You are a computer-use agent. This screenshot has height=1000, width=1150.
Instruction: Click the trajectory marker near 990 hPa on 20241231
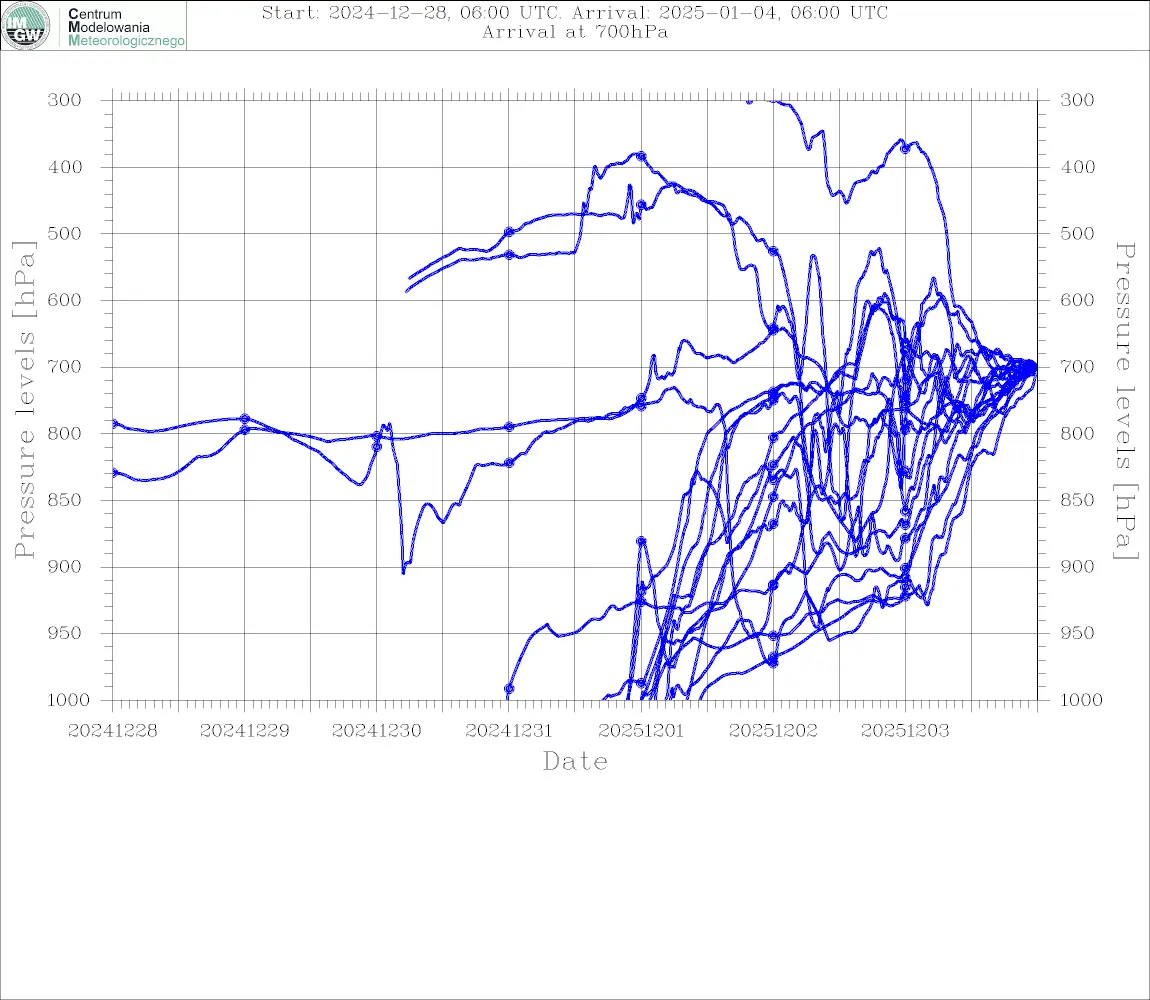[x=509, y=689]
